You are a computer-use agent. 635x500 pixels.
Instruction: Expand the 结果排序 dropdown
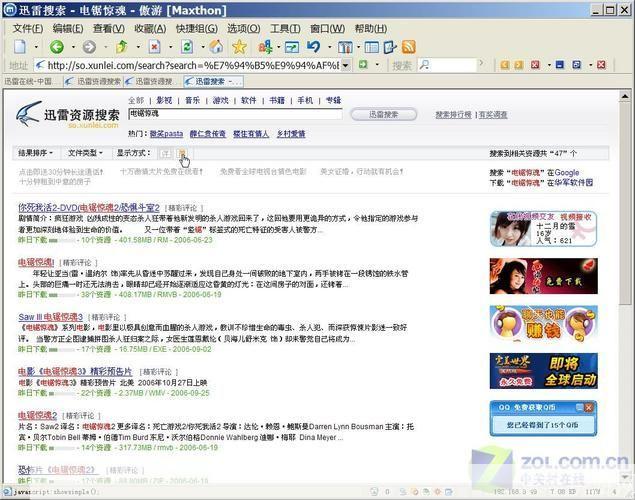(x=36, y=153)
